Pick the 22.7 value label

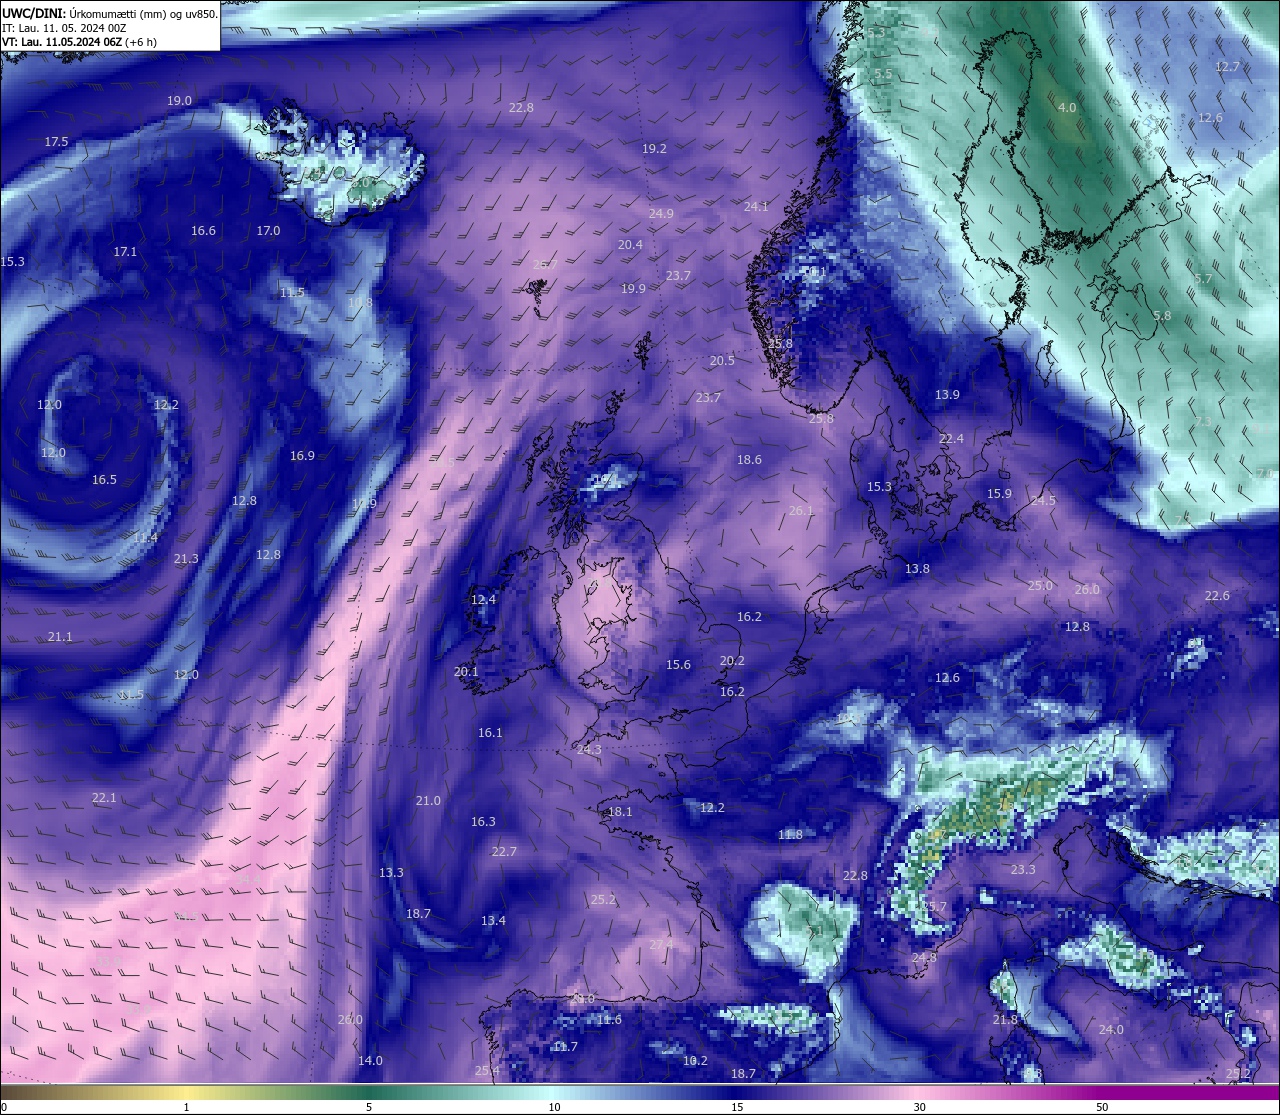504,852
